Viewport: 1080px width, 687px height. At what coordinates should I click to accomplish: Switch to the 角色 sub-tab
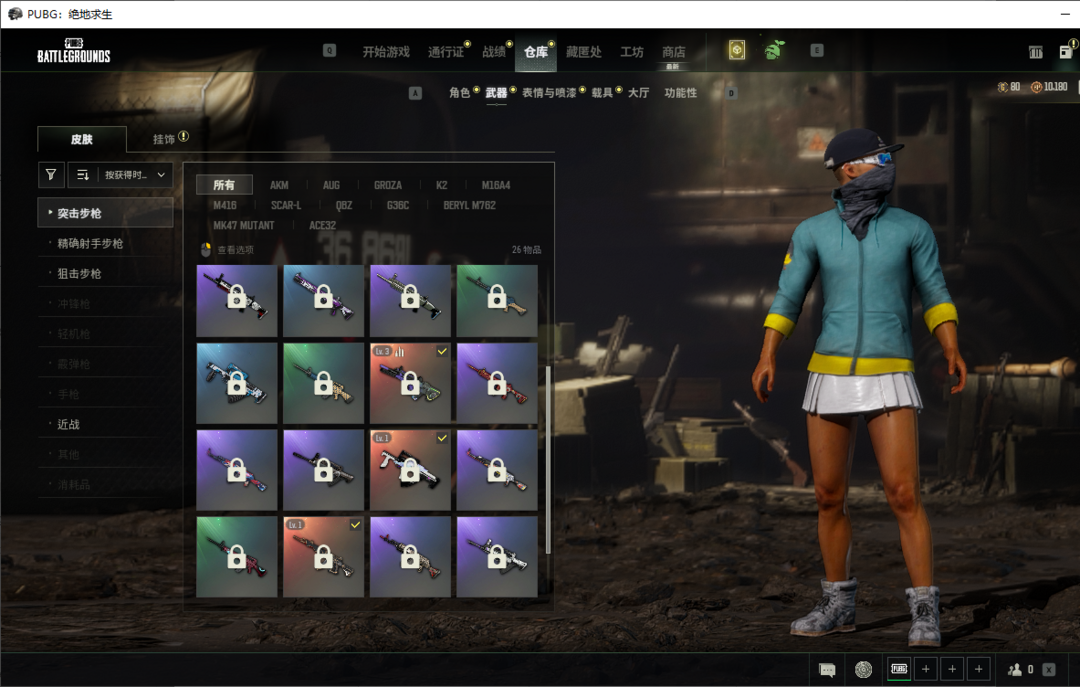[x=459, y=92]
